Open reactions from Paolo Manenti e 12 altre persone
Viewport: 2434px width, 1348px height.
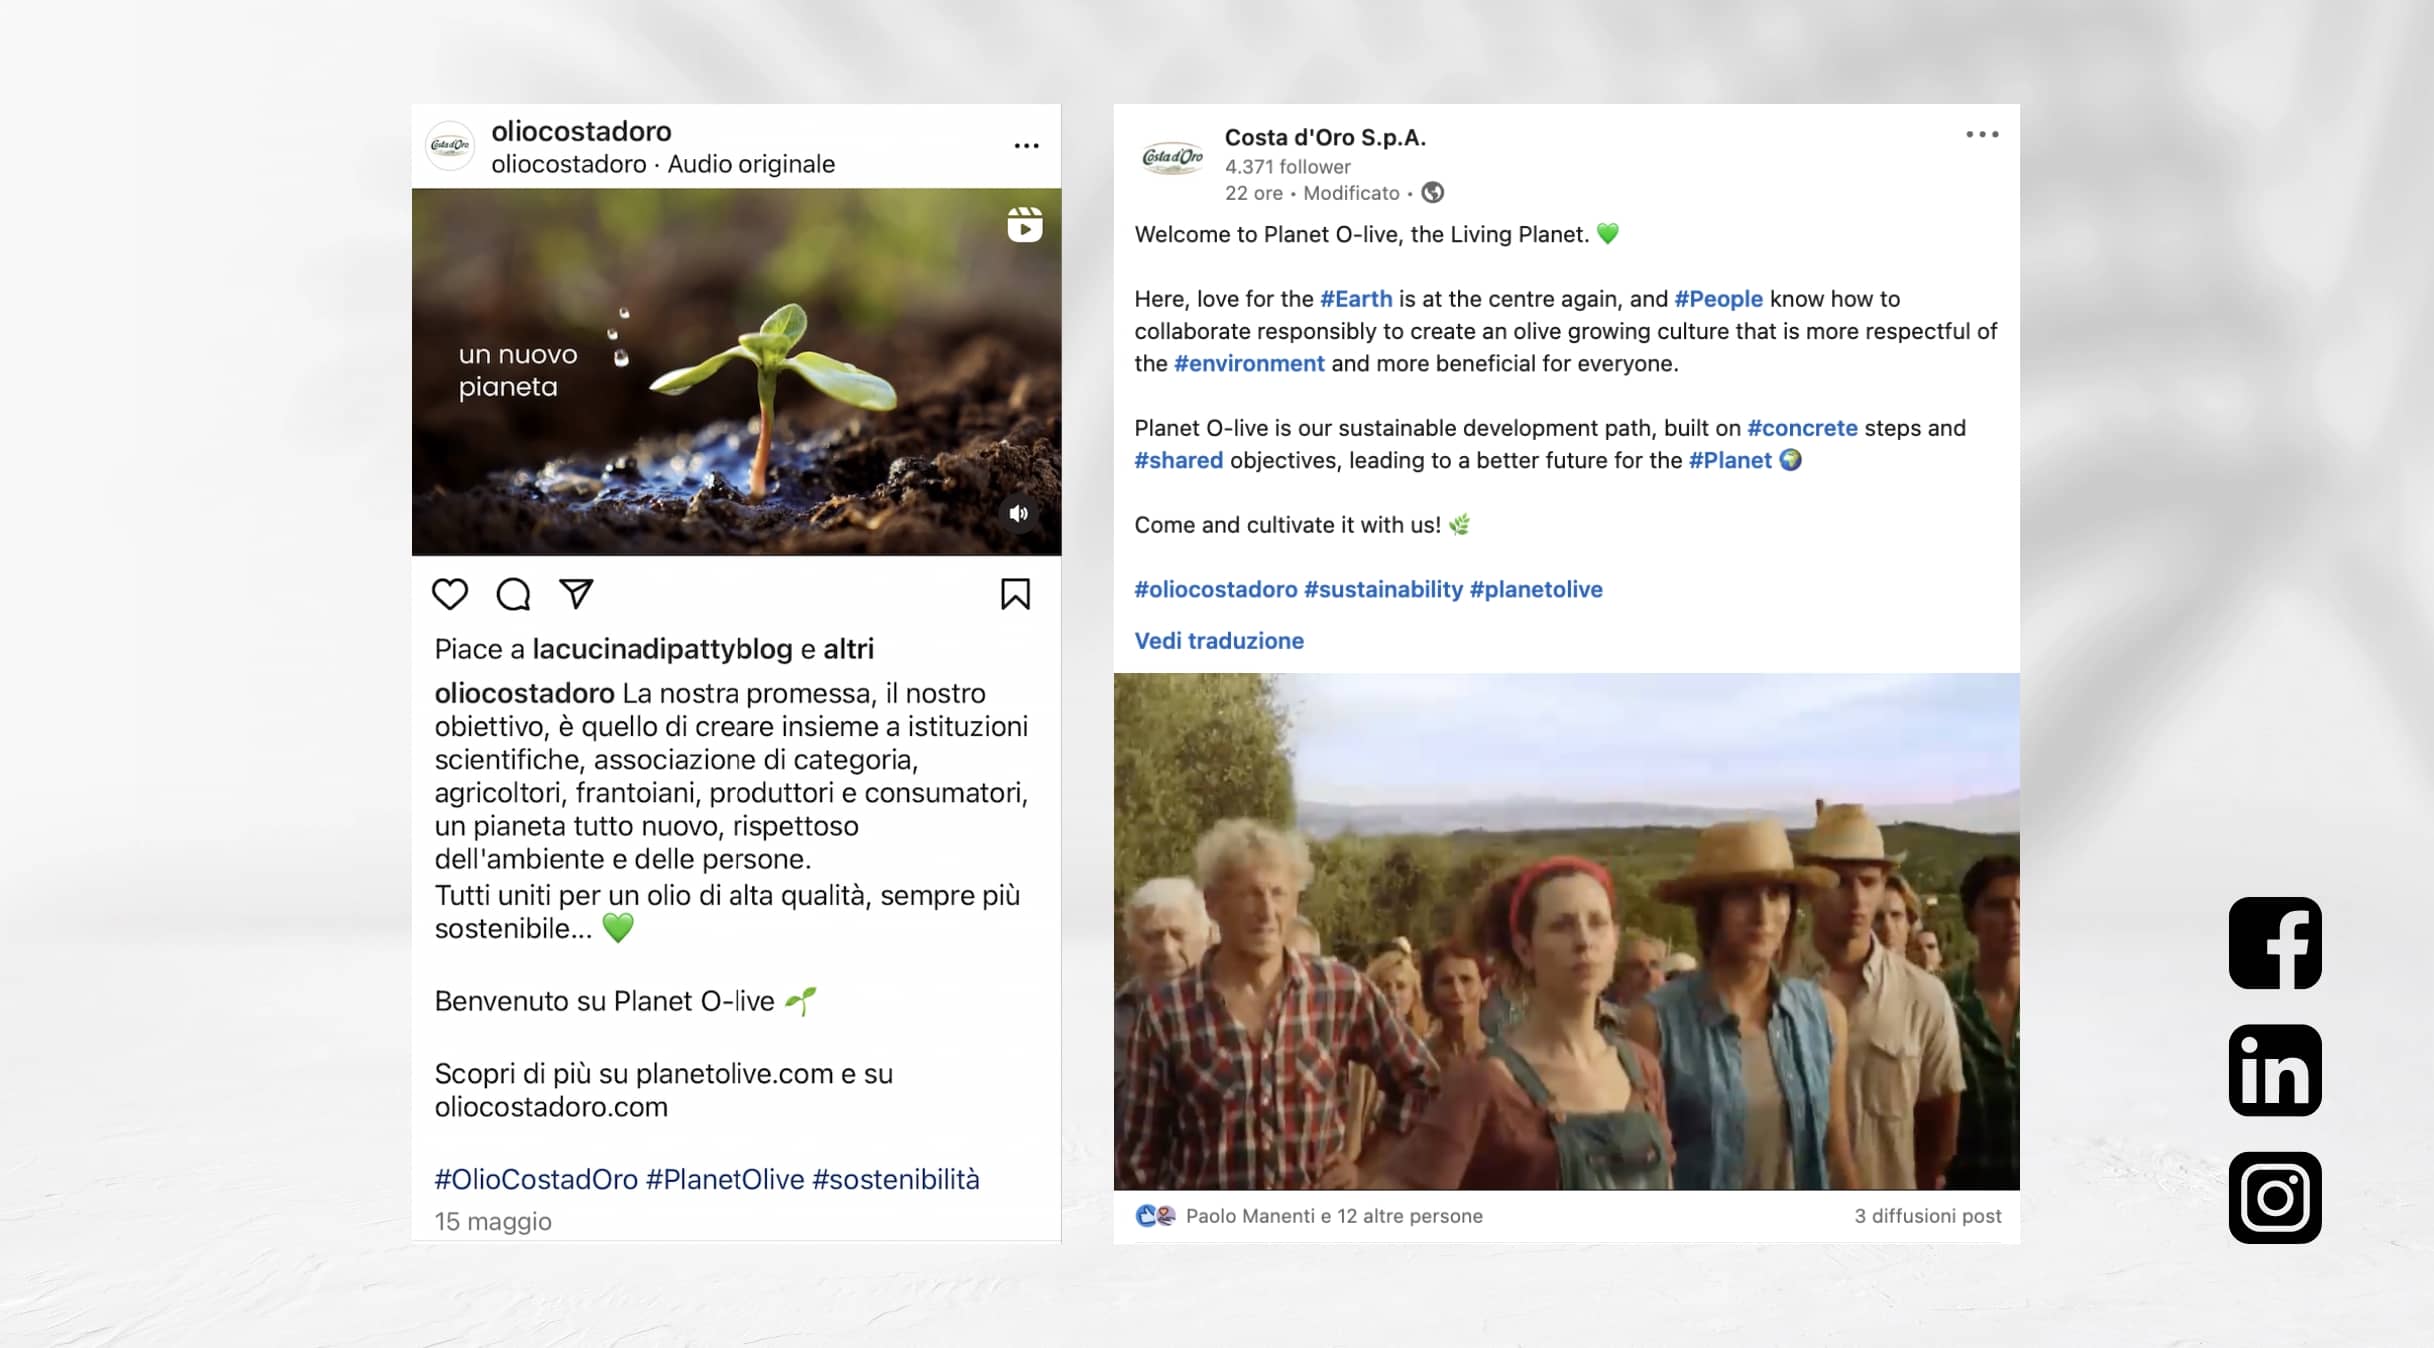point(1334,1216)
